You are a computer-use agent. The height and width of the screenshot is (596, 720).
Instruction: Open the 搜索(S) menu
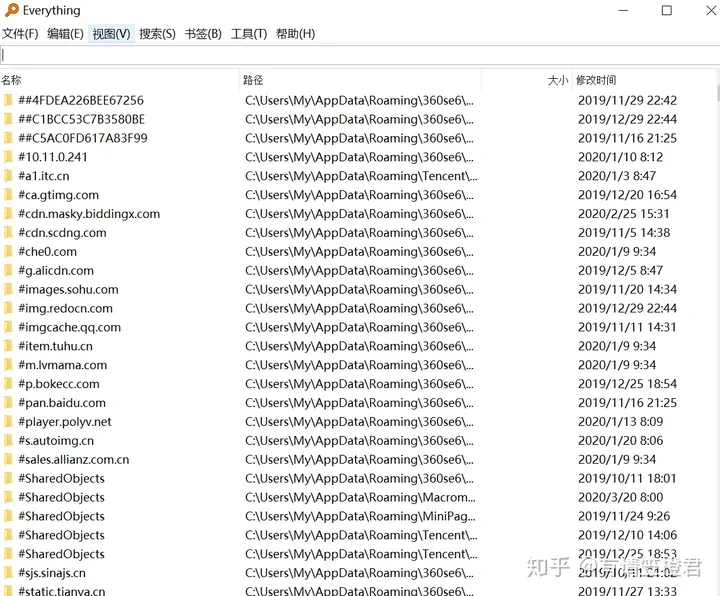click(157, 34)
